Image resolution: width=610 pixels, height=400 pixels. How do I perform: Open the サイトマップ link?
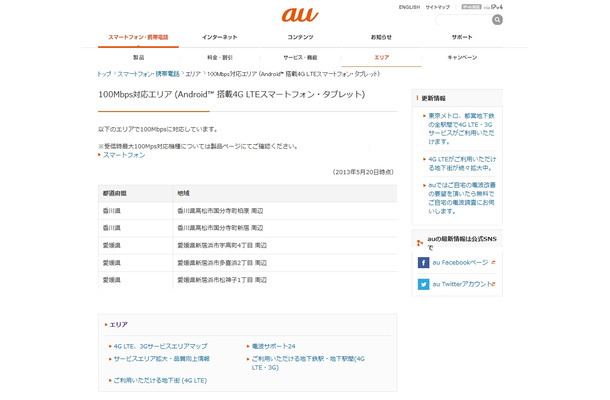point(437,7)
